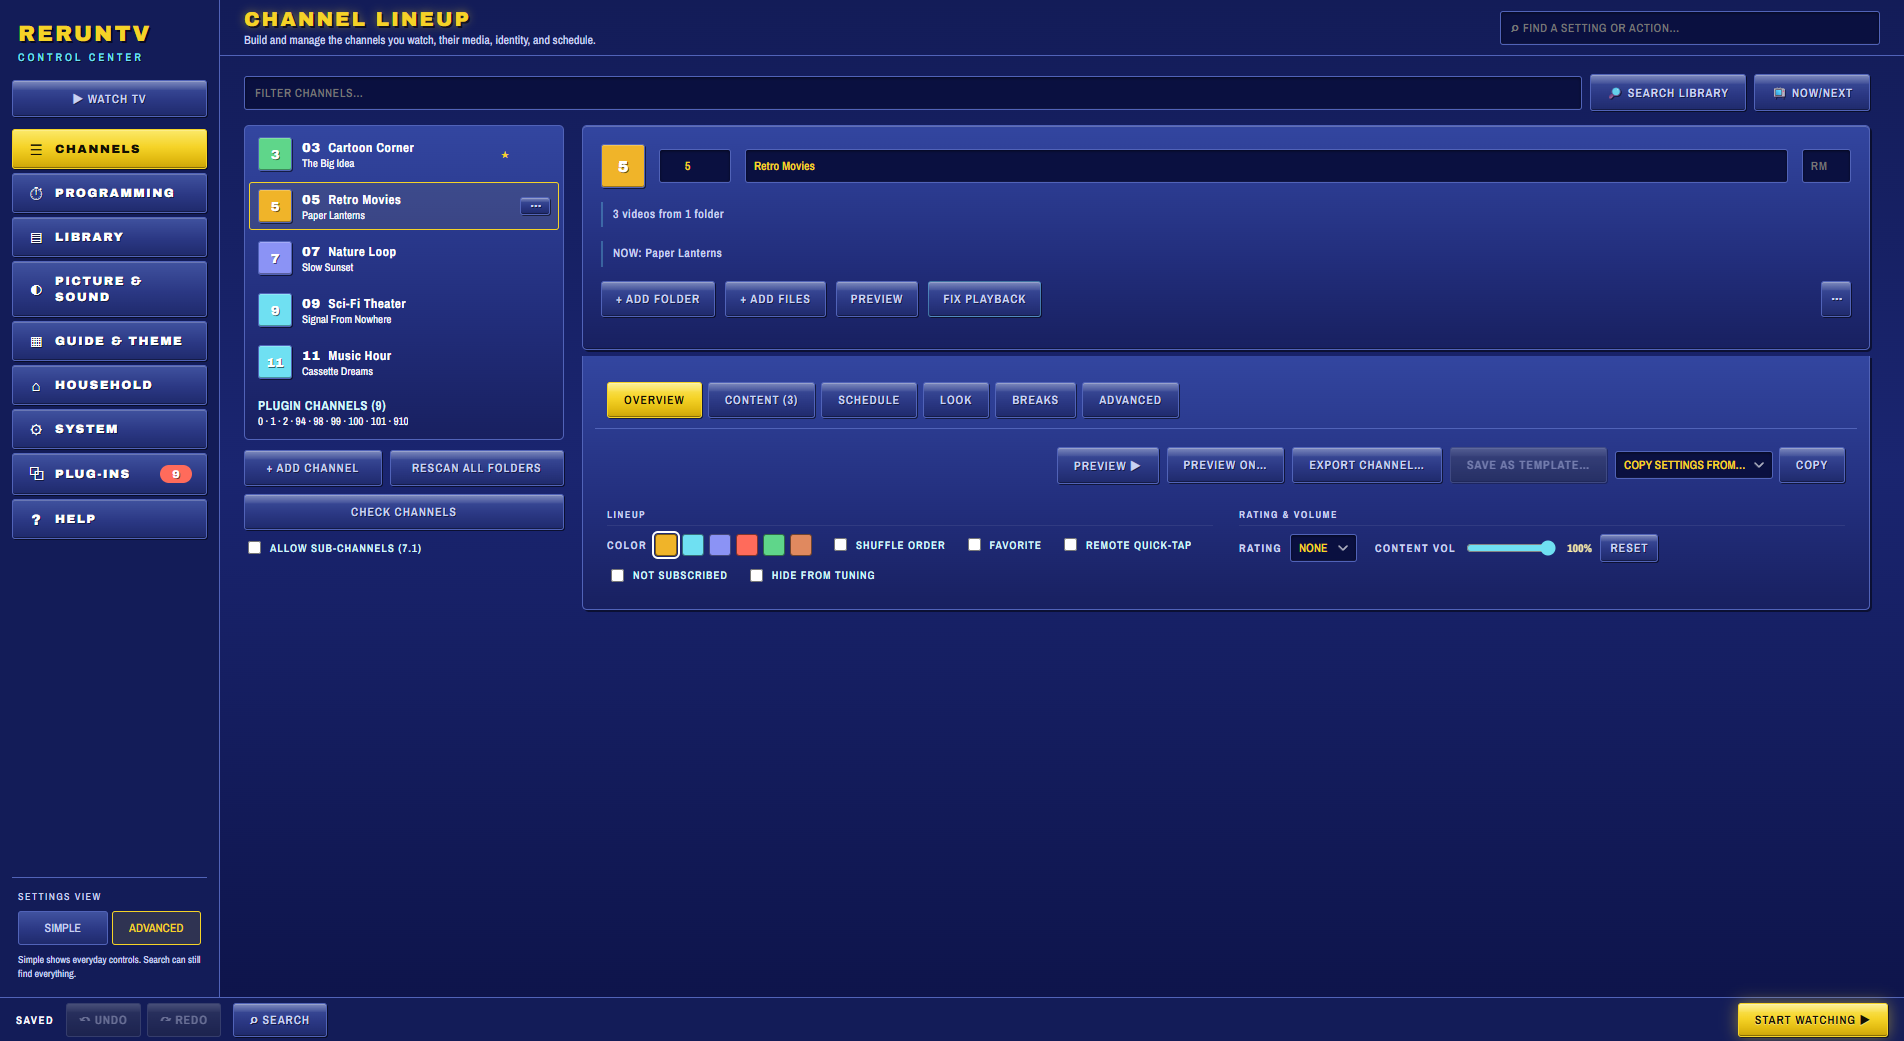Image resolution: width=1904 pixels, height=1041 pixels.
Task: Open the Now/Next view
Action: point(1812,93)
